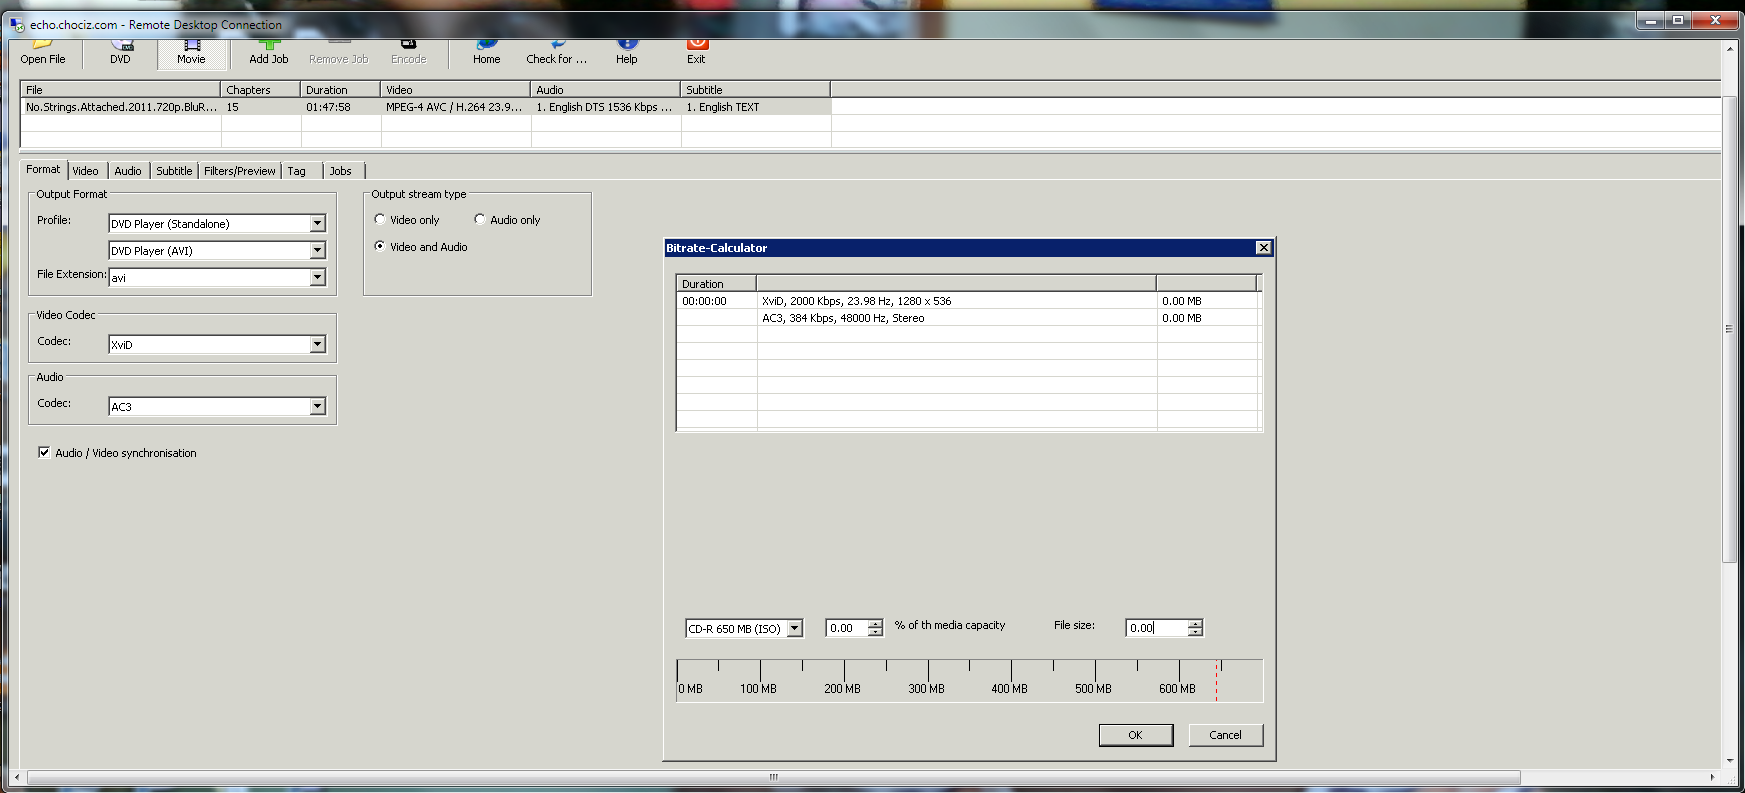Toggle Audio / Video synchronisation checkbox

[x=44, y=452]
